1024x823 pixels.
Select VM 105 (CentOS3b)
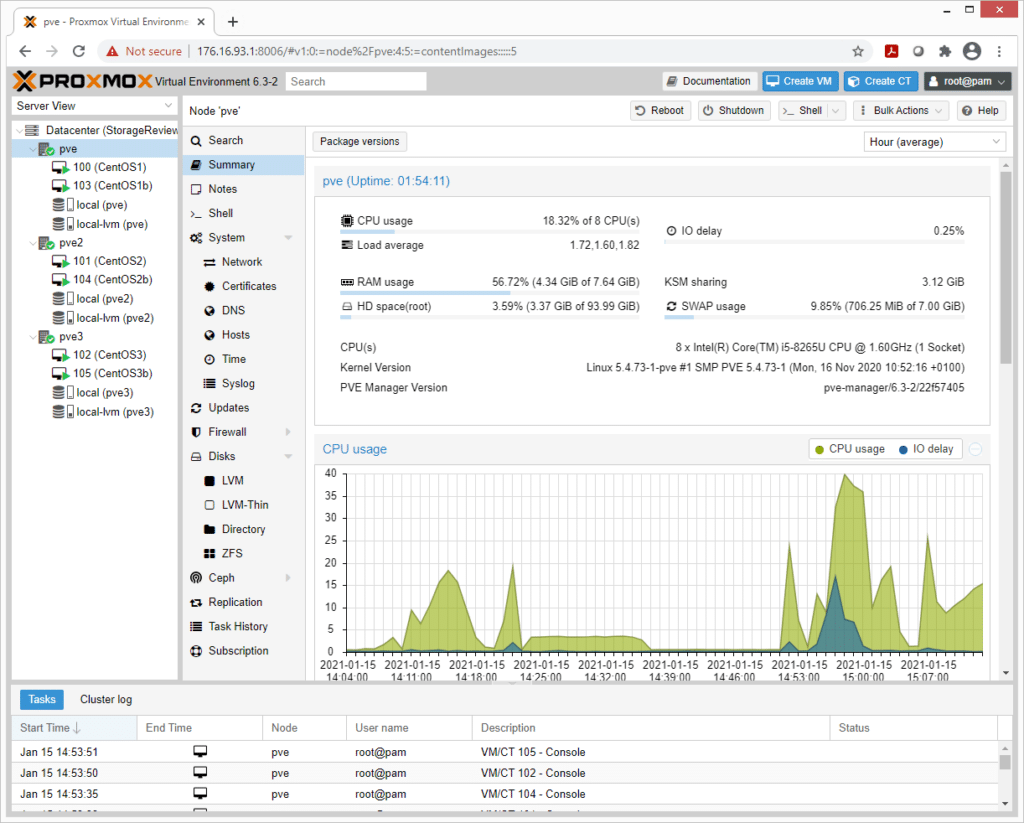pyautogui.click(x=112, y=374)
